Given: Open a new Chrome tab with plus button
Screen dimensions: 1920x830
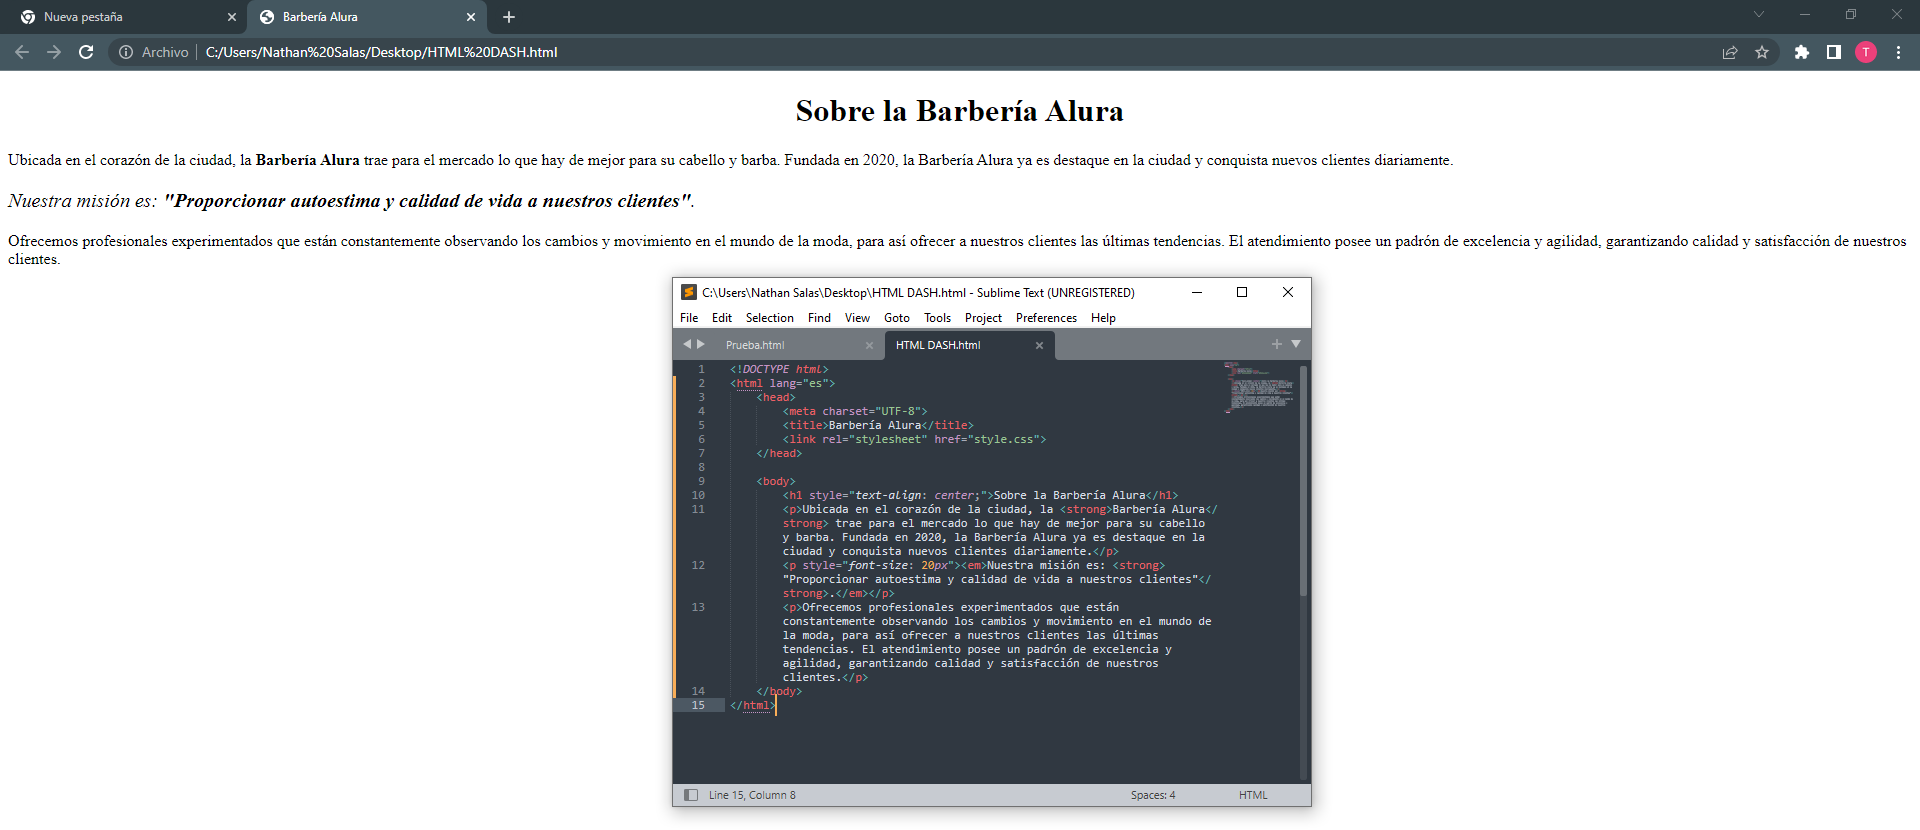Looking at the screenshot, I should point(509,17).
